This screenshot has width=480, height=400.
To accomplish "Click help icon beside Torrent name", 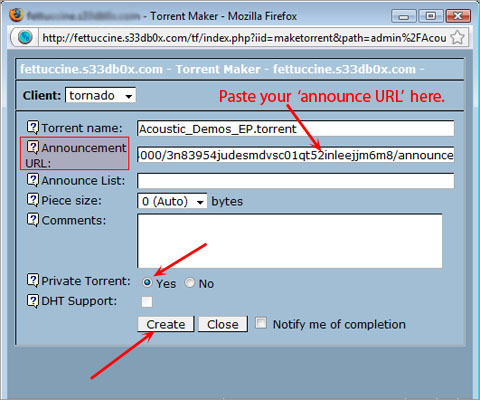I will (33, 127).
